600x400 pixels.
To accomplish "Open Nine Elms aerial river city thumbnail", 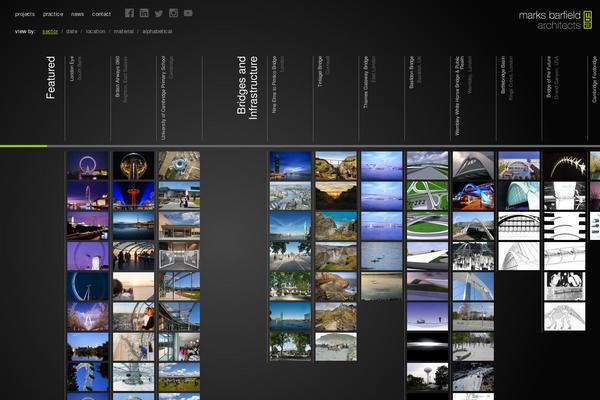I will (290, 196).
